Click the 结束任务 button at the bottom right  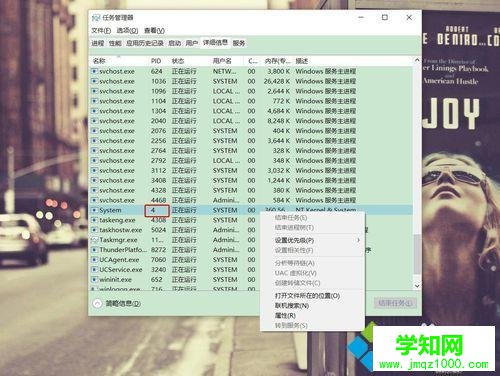[395, 303]
